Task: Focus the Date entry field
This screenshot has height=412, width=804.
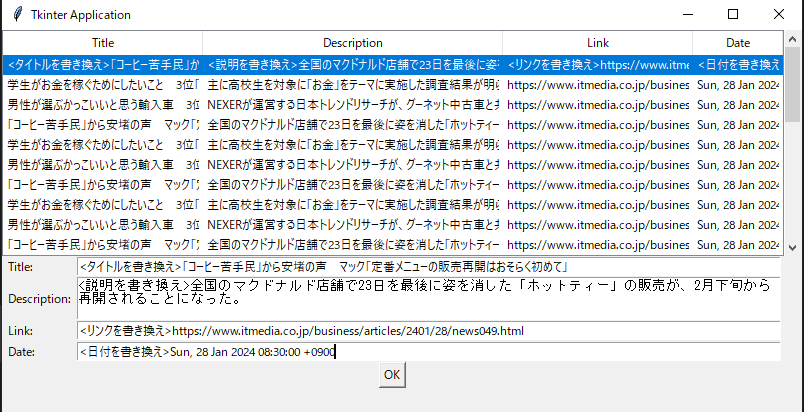Action: (428, 351)
